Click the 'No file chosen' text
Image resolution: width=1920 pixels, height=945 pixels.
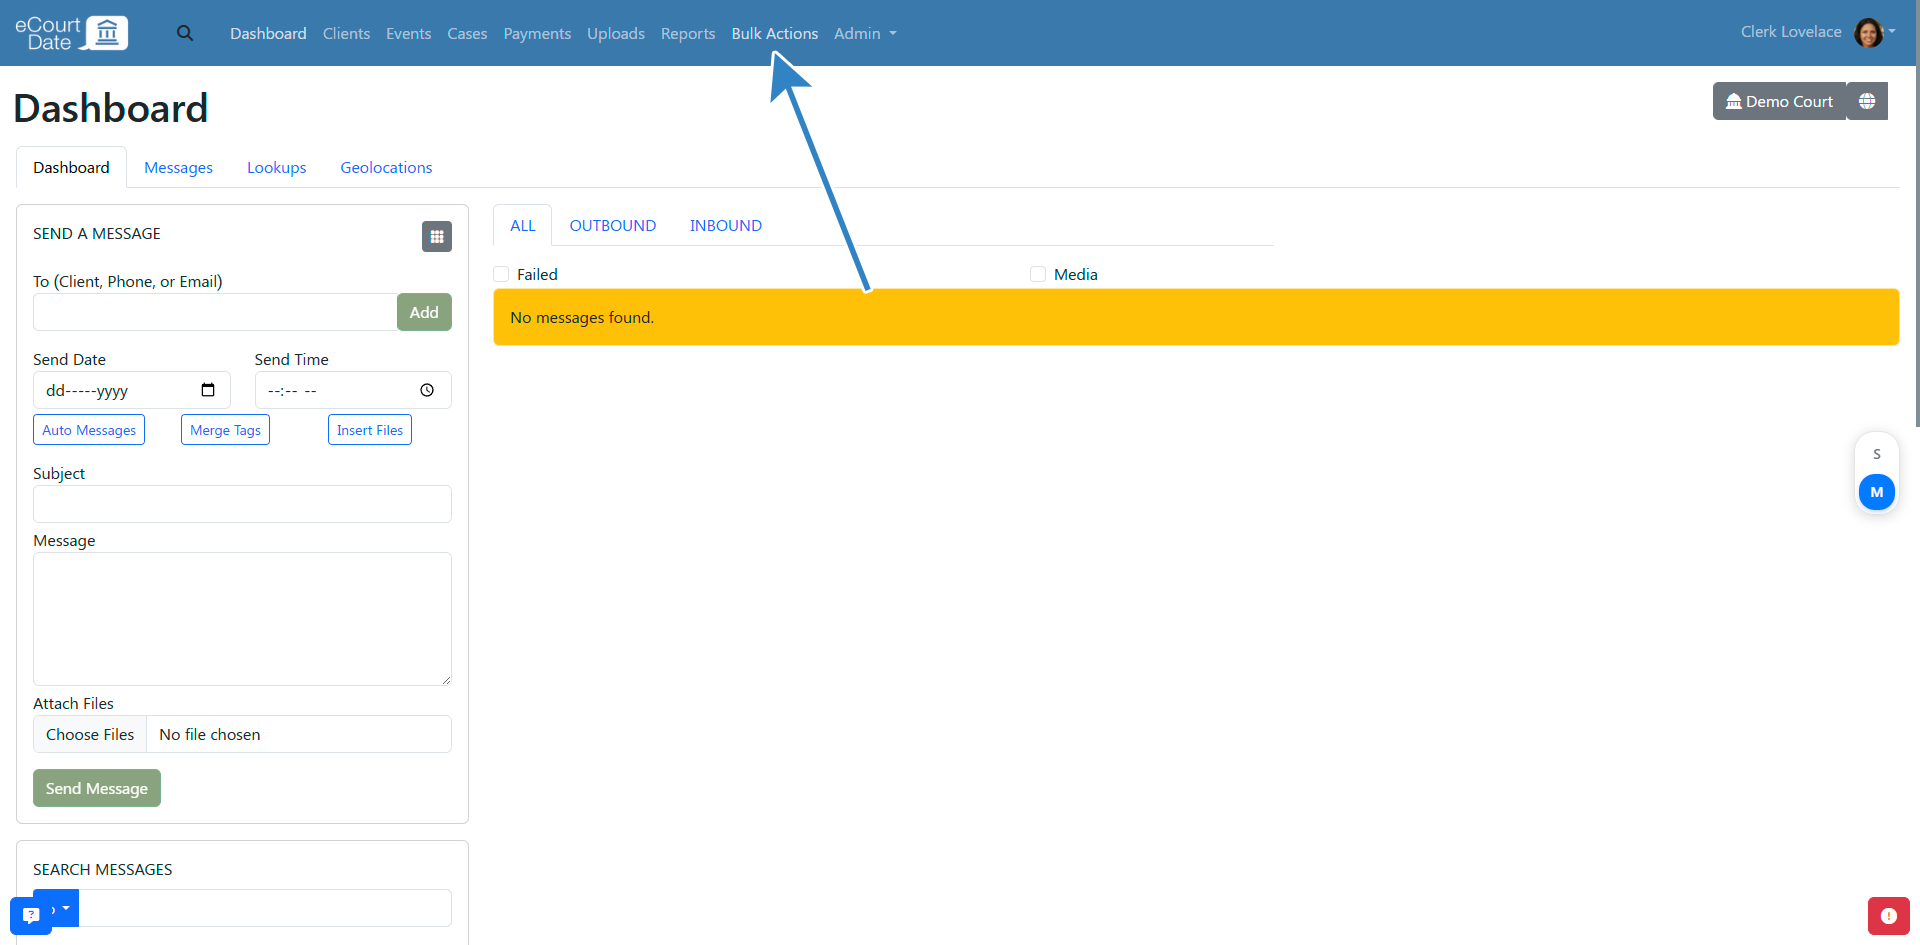click(x=210, y=734)
